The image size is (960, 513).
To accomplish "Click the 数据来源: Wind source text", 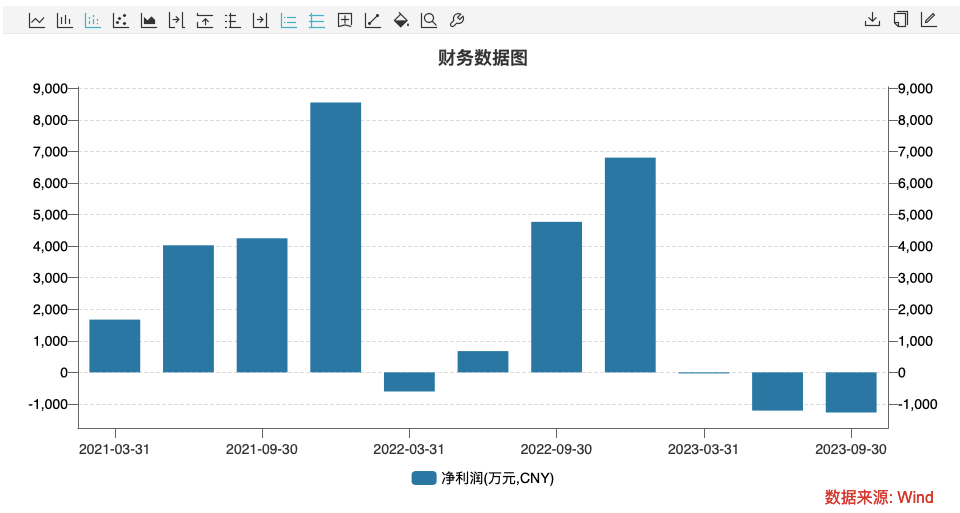I will [878, 497].
